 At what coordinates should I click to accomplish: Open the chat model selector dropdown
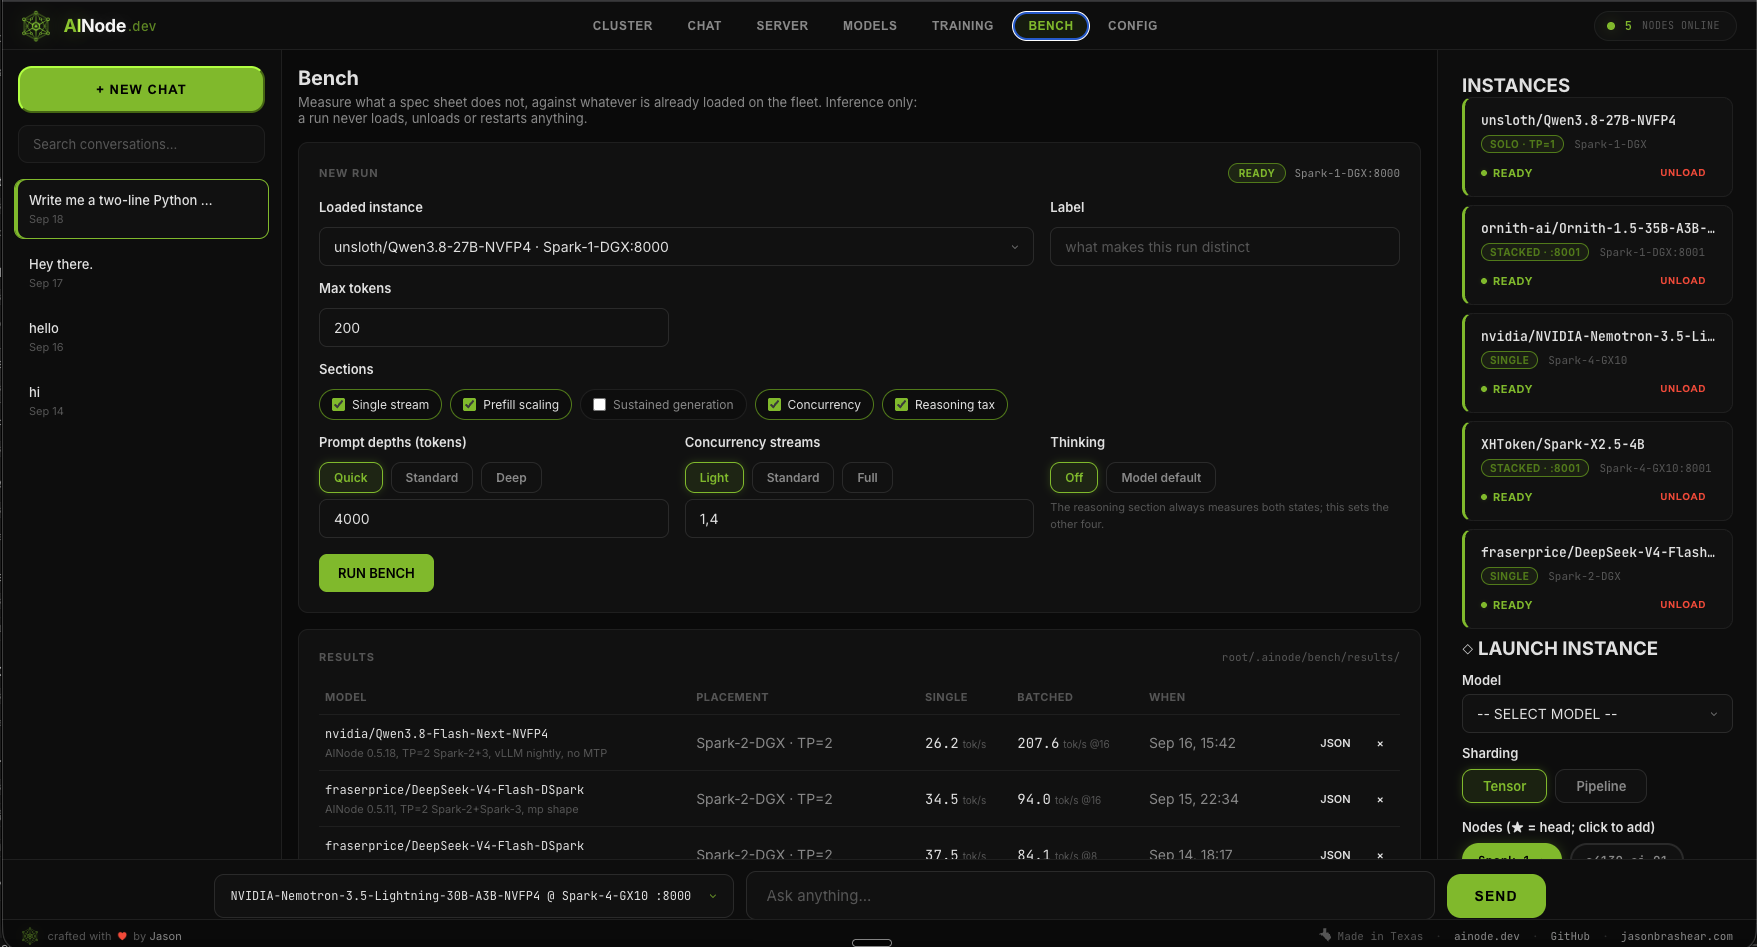474,896
